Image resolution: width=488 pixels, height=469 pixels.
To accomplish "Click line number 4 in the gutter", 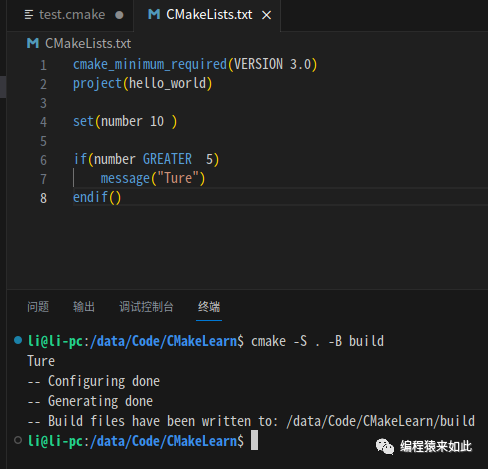I will (x=43, y=122).
